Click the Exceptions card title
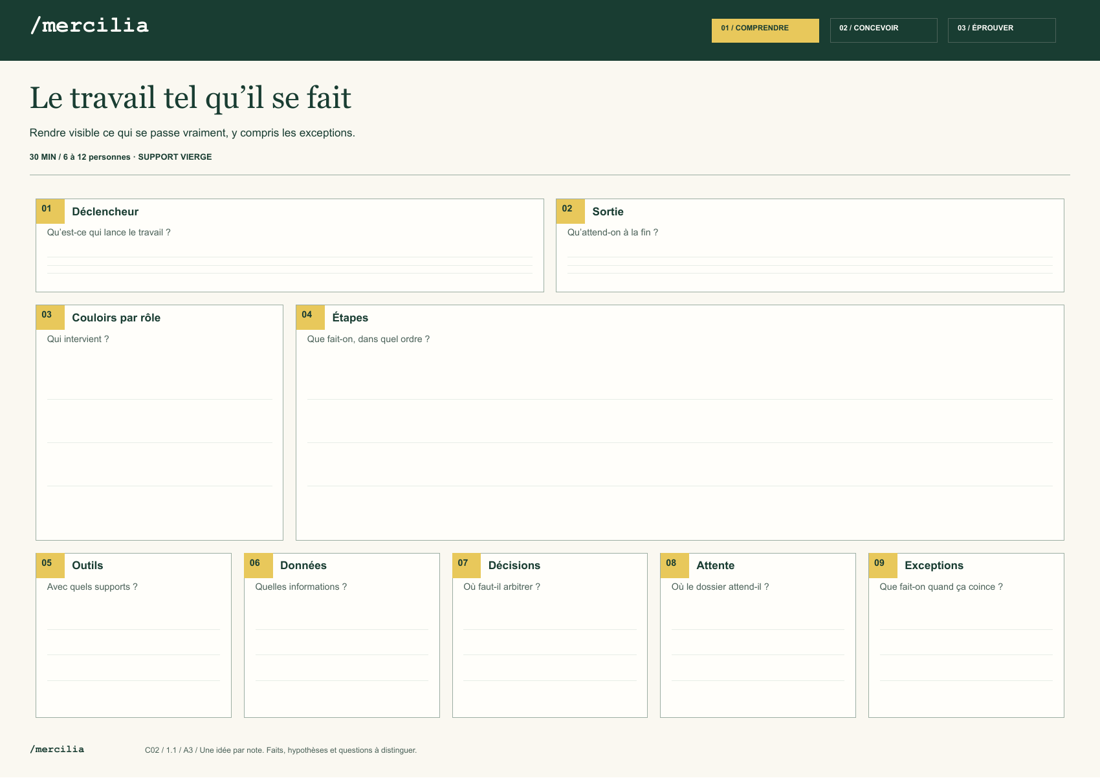1100x778 pixels. pyautogui.click(x=934, y=565)
